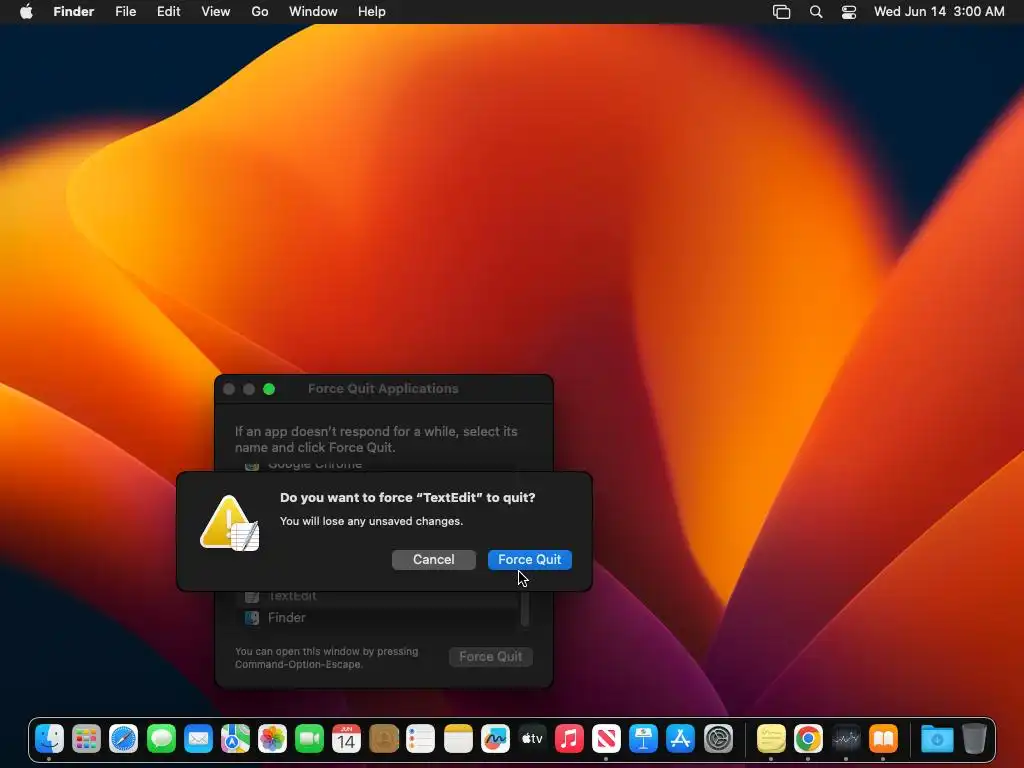This screenshot has width=1024, height=768.
Task: Open System Settings from the Dock
Action: click(x=718, y=739)
